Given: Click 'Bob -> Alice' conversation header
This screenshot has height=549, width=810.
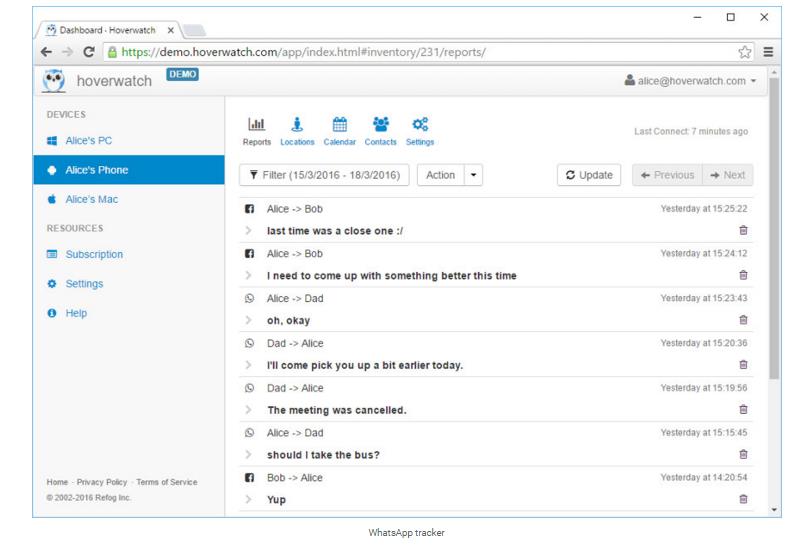Looking at the screenshot, I should coord(294,478).
